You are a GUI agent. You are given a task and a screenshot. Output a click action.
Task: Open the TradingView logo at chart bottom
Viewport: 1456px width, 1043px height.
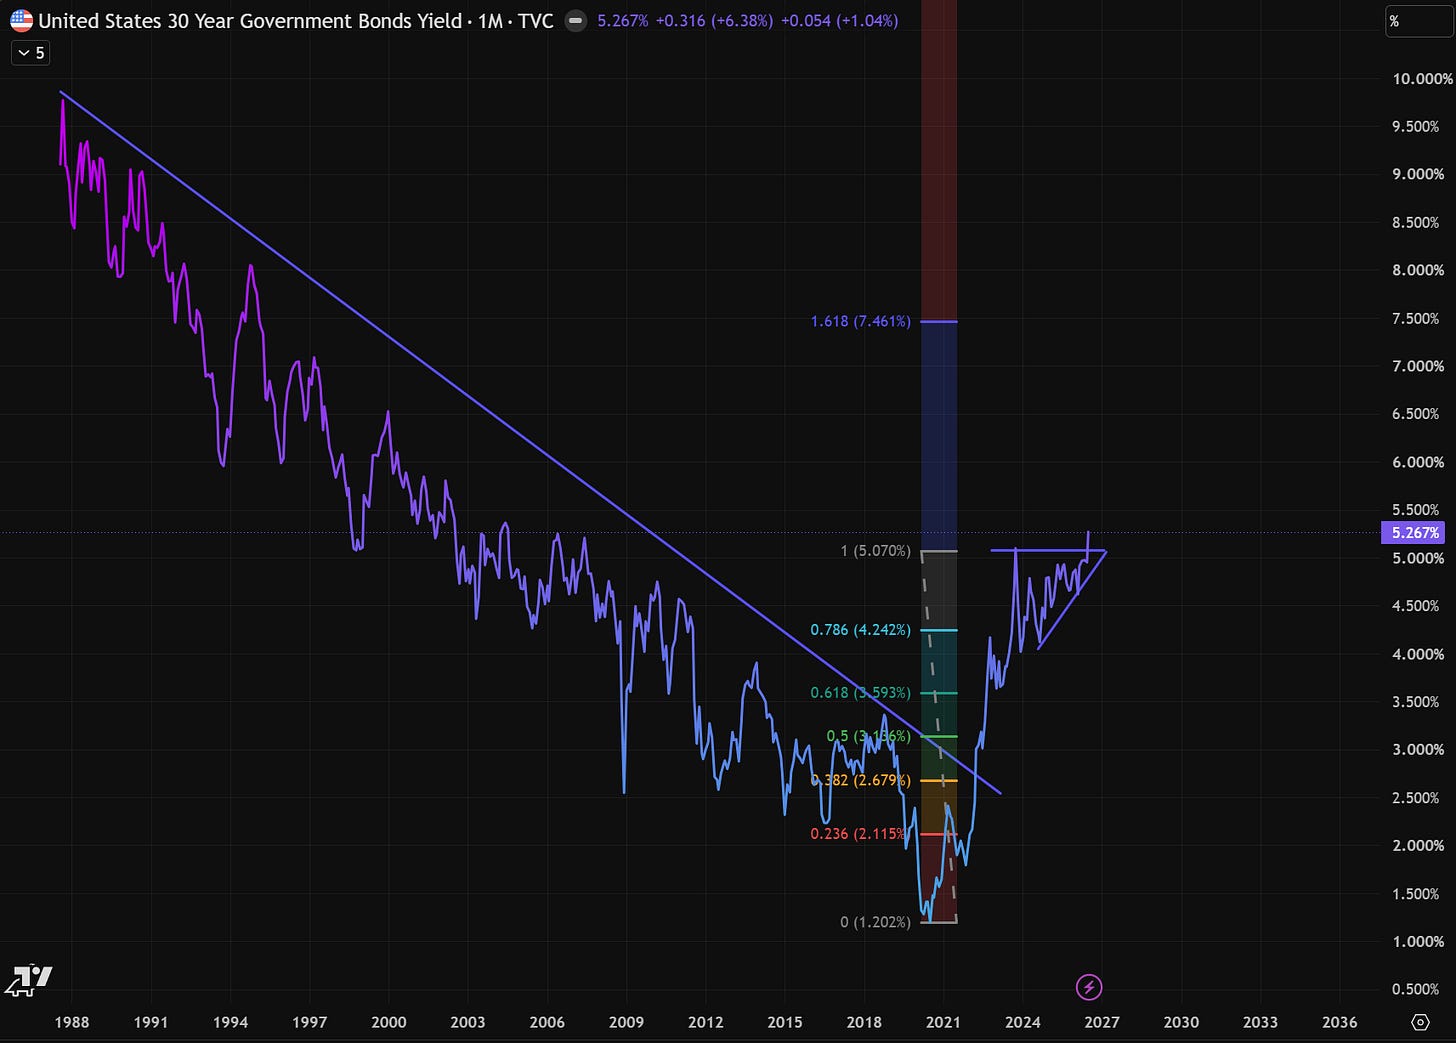click(x=28, y=982)
